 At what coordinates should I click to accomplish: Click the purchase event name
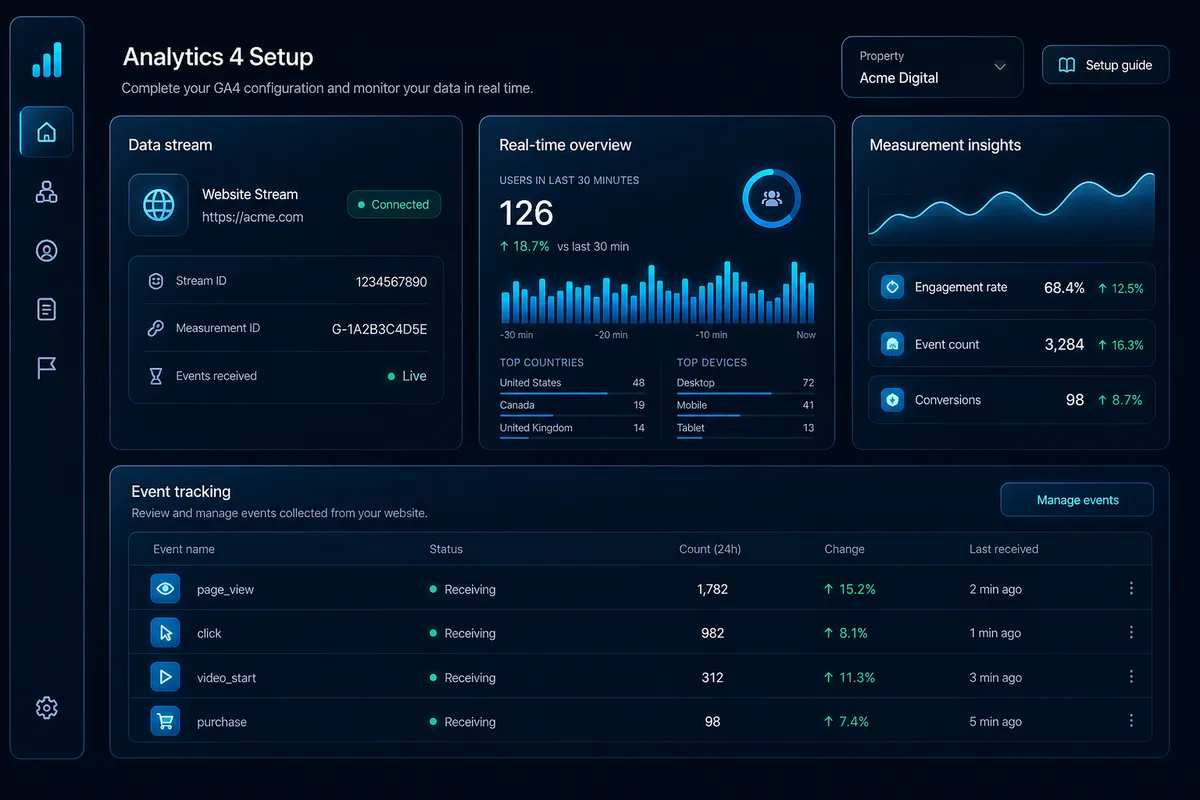click(x=222, y=722)
